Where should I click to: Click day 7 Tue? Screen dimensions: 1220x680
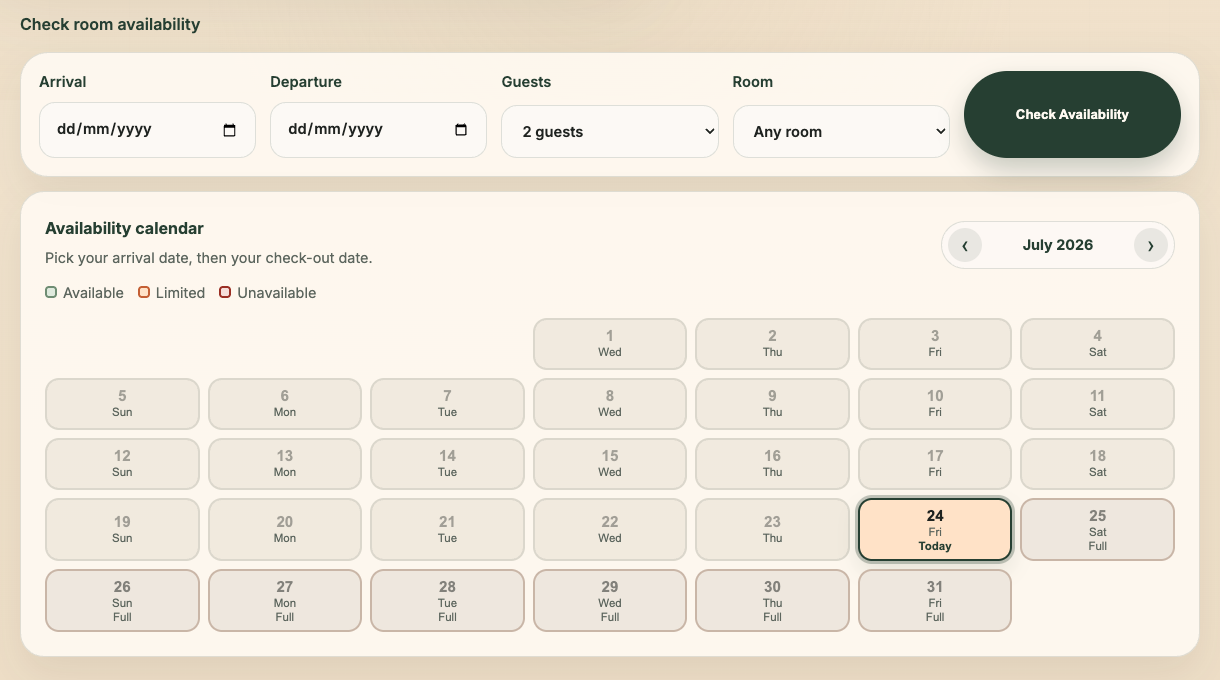pyautogui.click(x=447, y=404)
